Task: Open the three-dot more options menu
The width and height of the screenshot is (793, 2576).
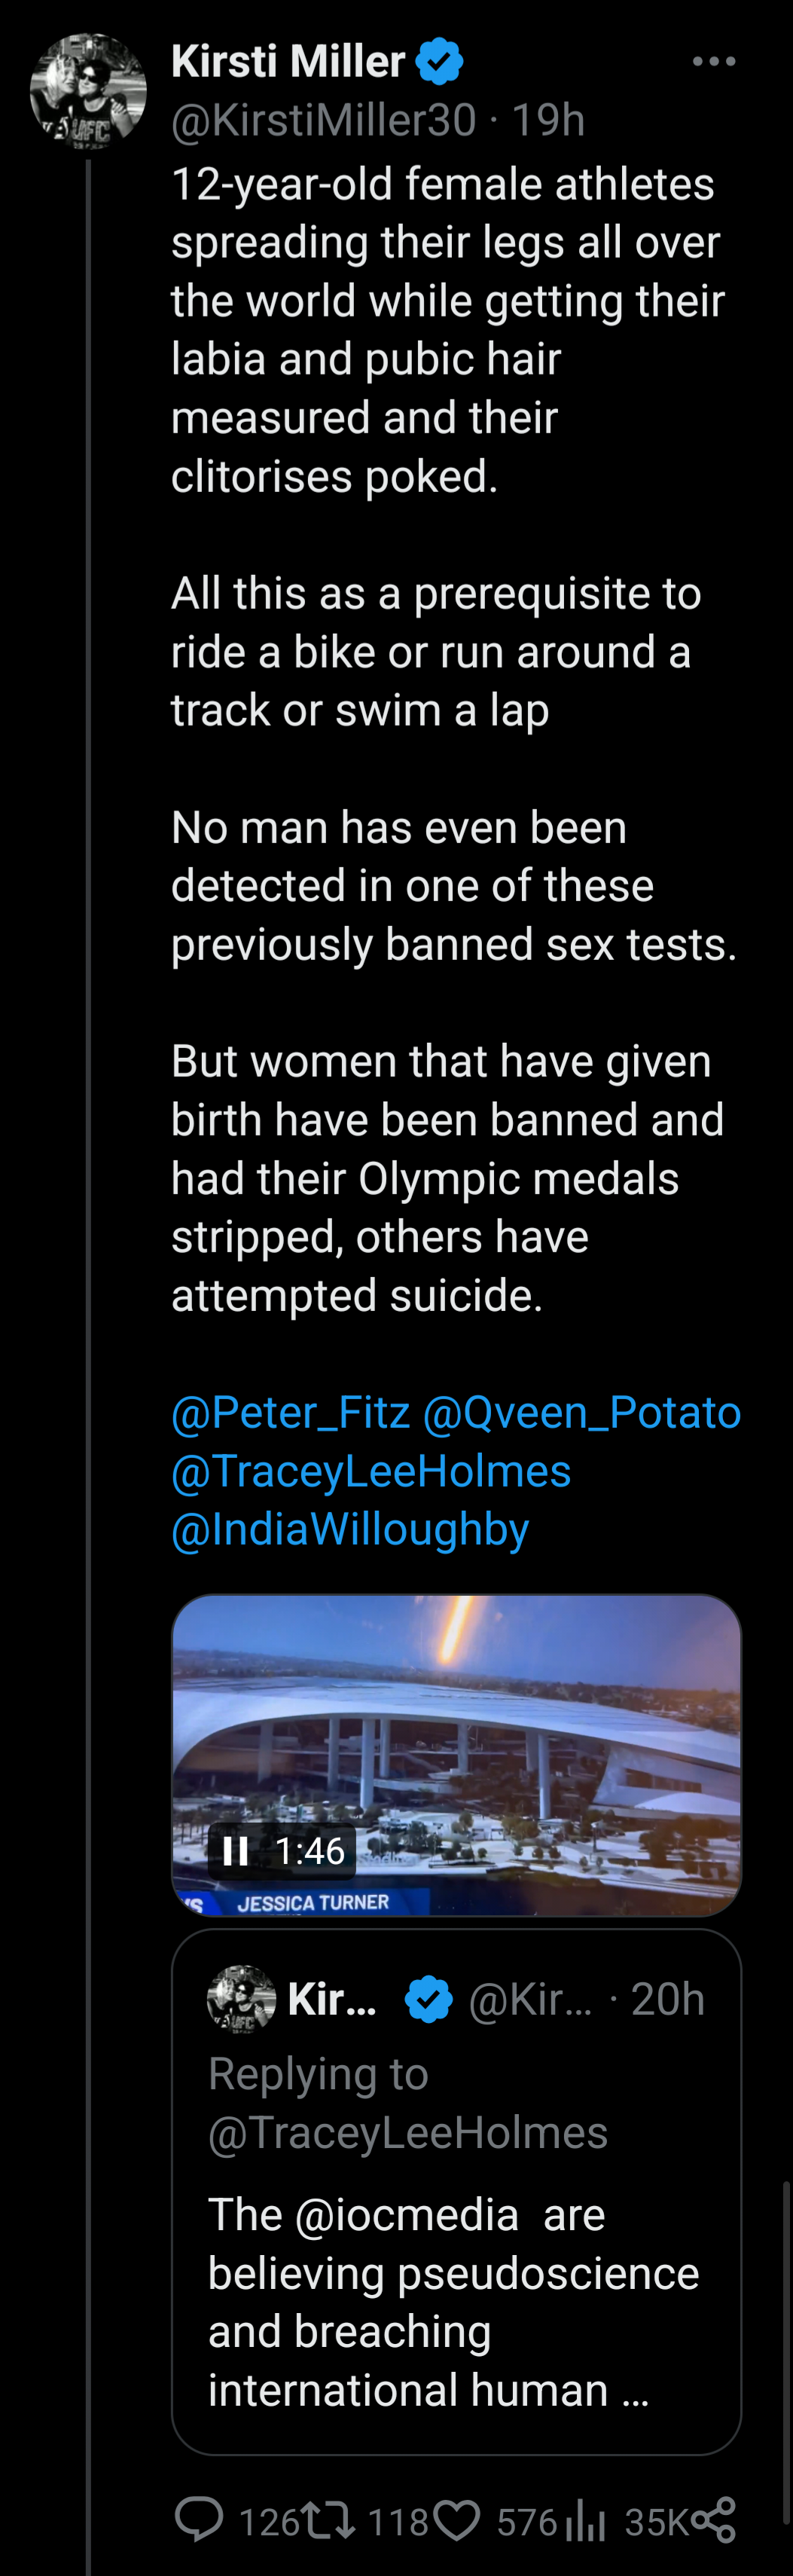Action: (x=713, y=62)
